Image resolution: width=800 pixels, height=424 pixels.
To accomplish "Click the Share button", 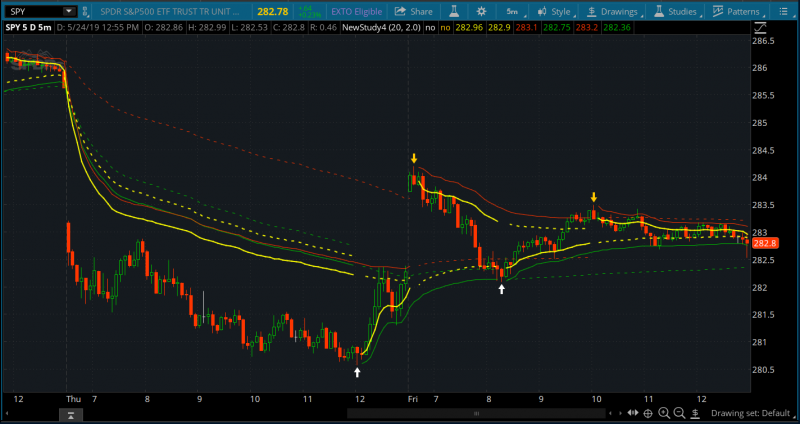I will pos(414,11).
